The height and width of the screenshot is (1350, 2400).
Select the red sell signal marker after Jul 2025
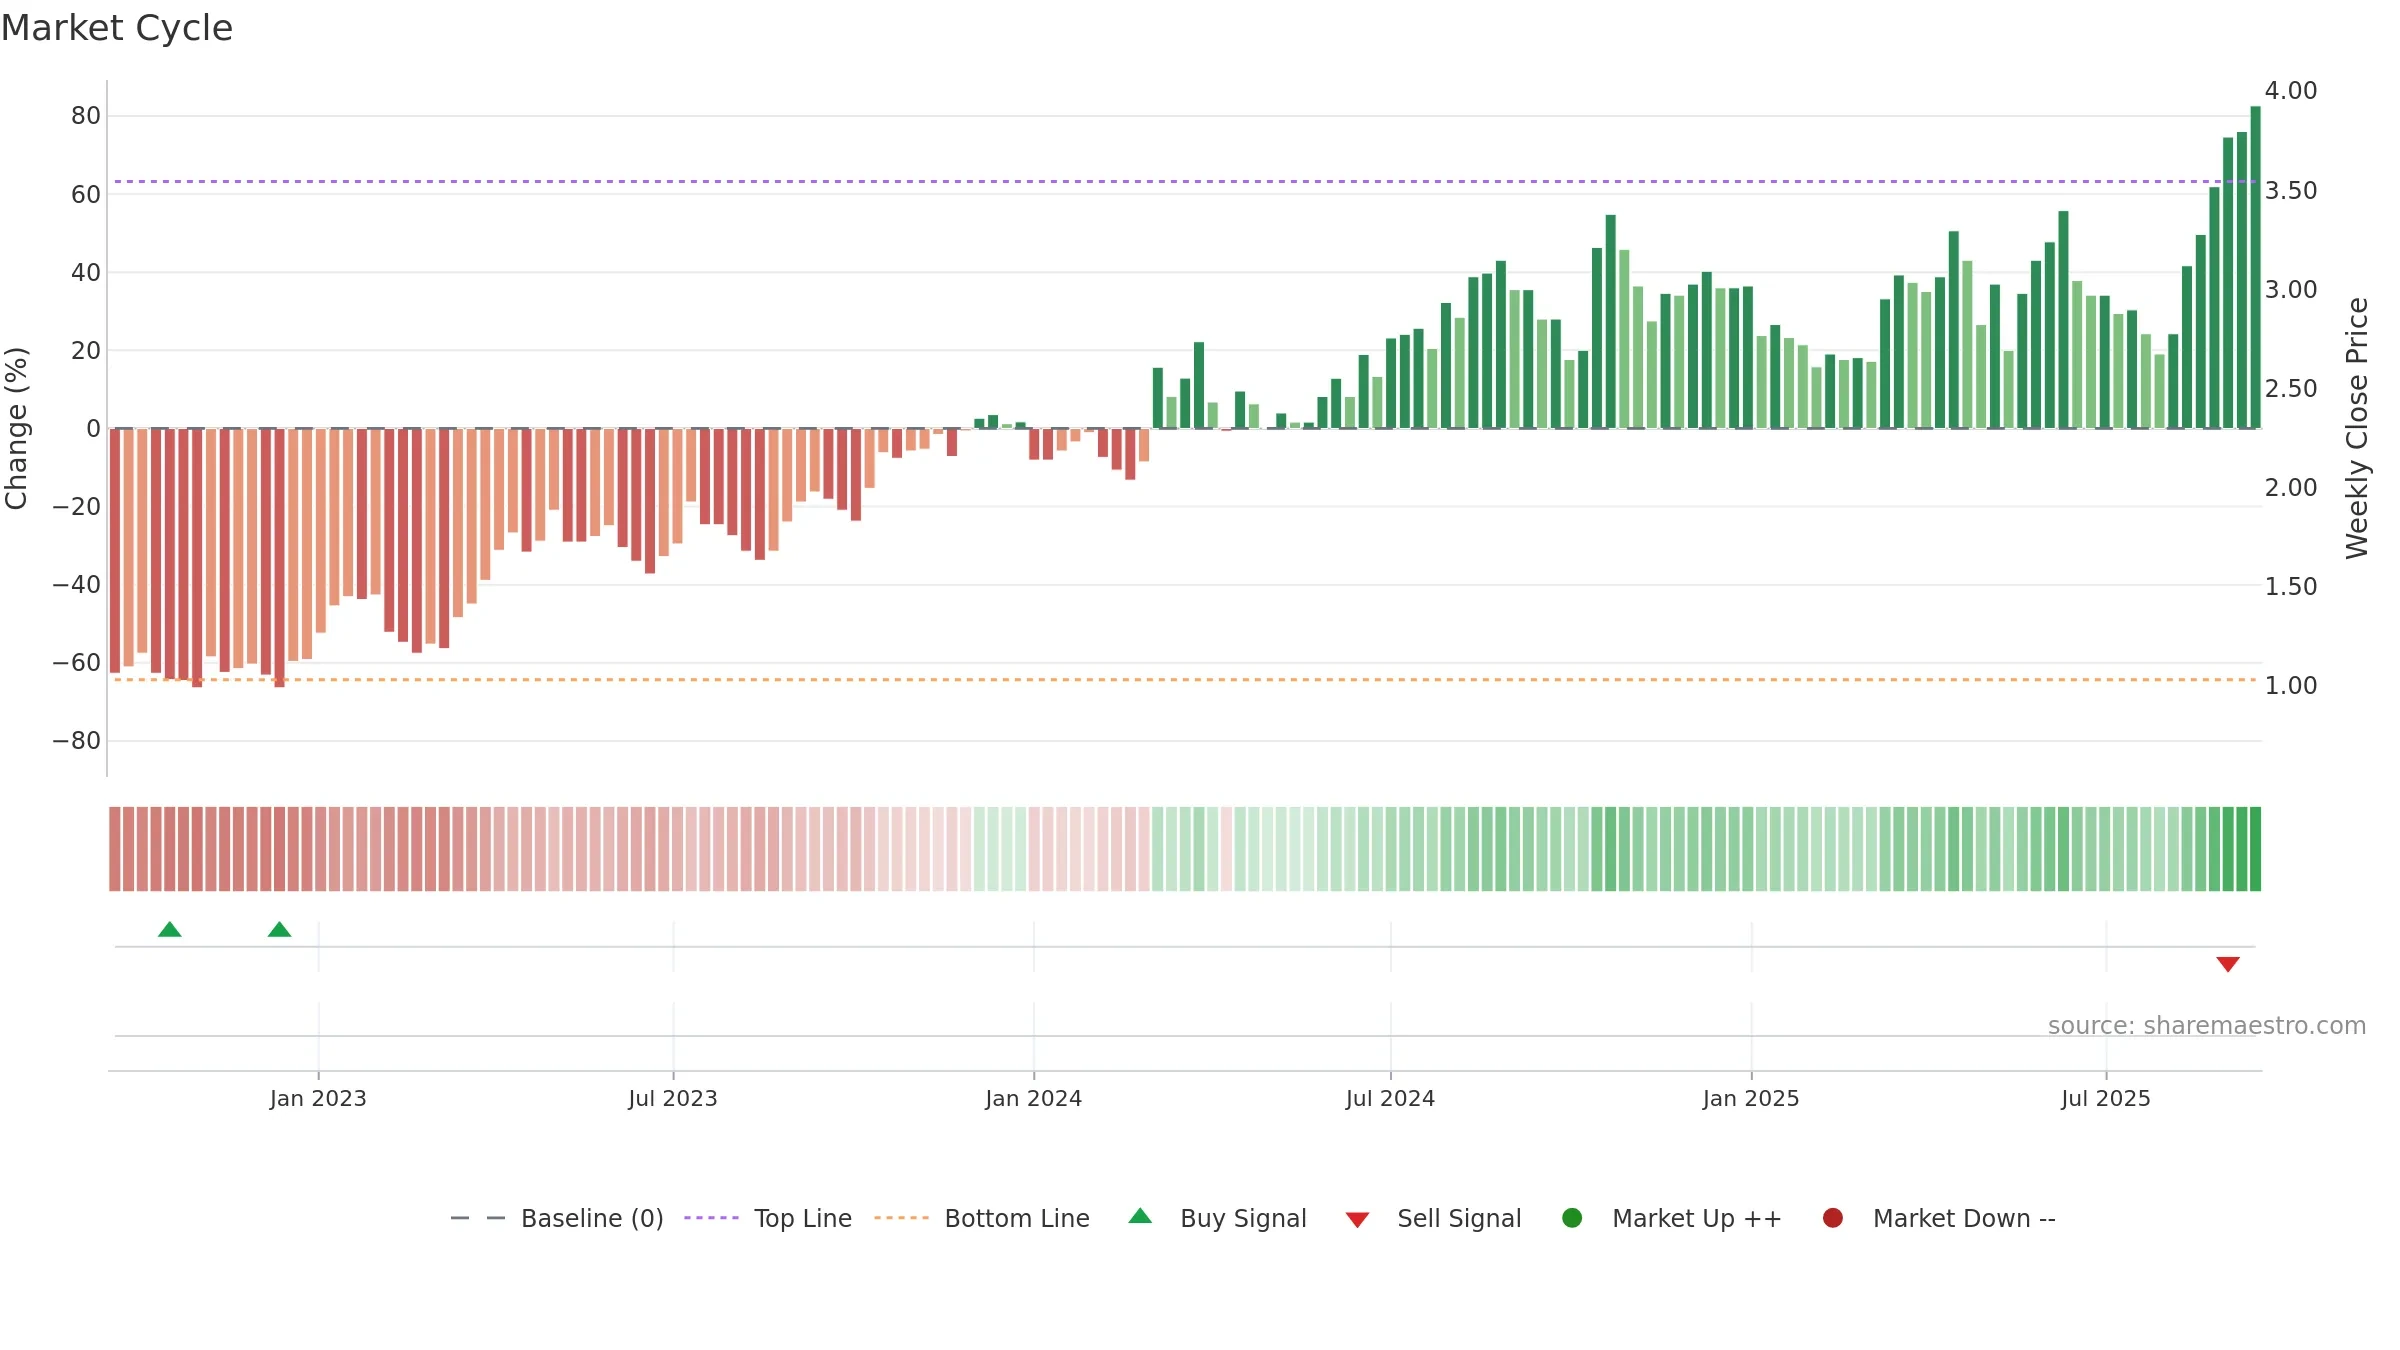click(2228, 964)
